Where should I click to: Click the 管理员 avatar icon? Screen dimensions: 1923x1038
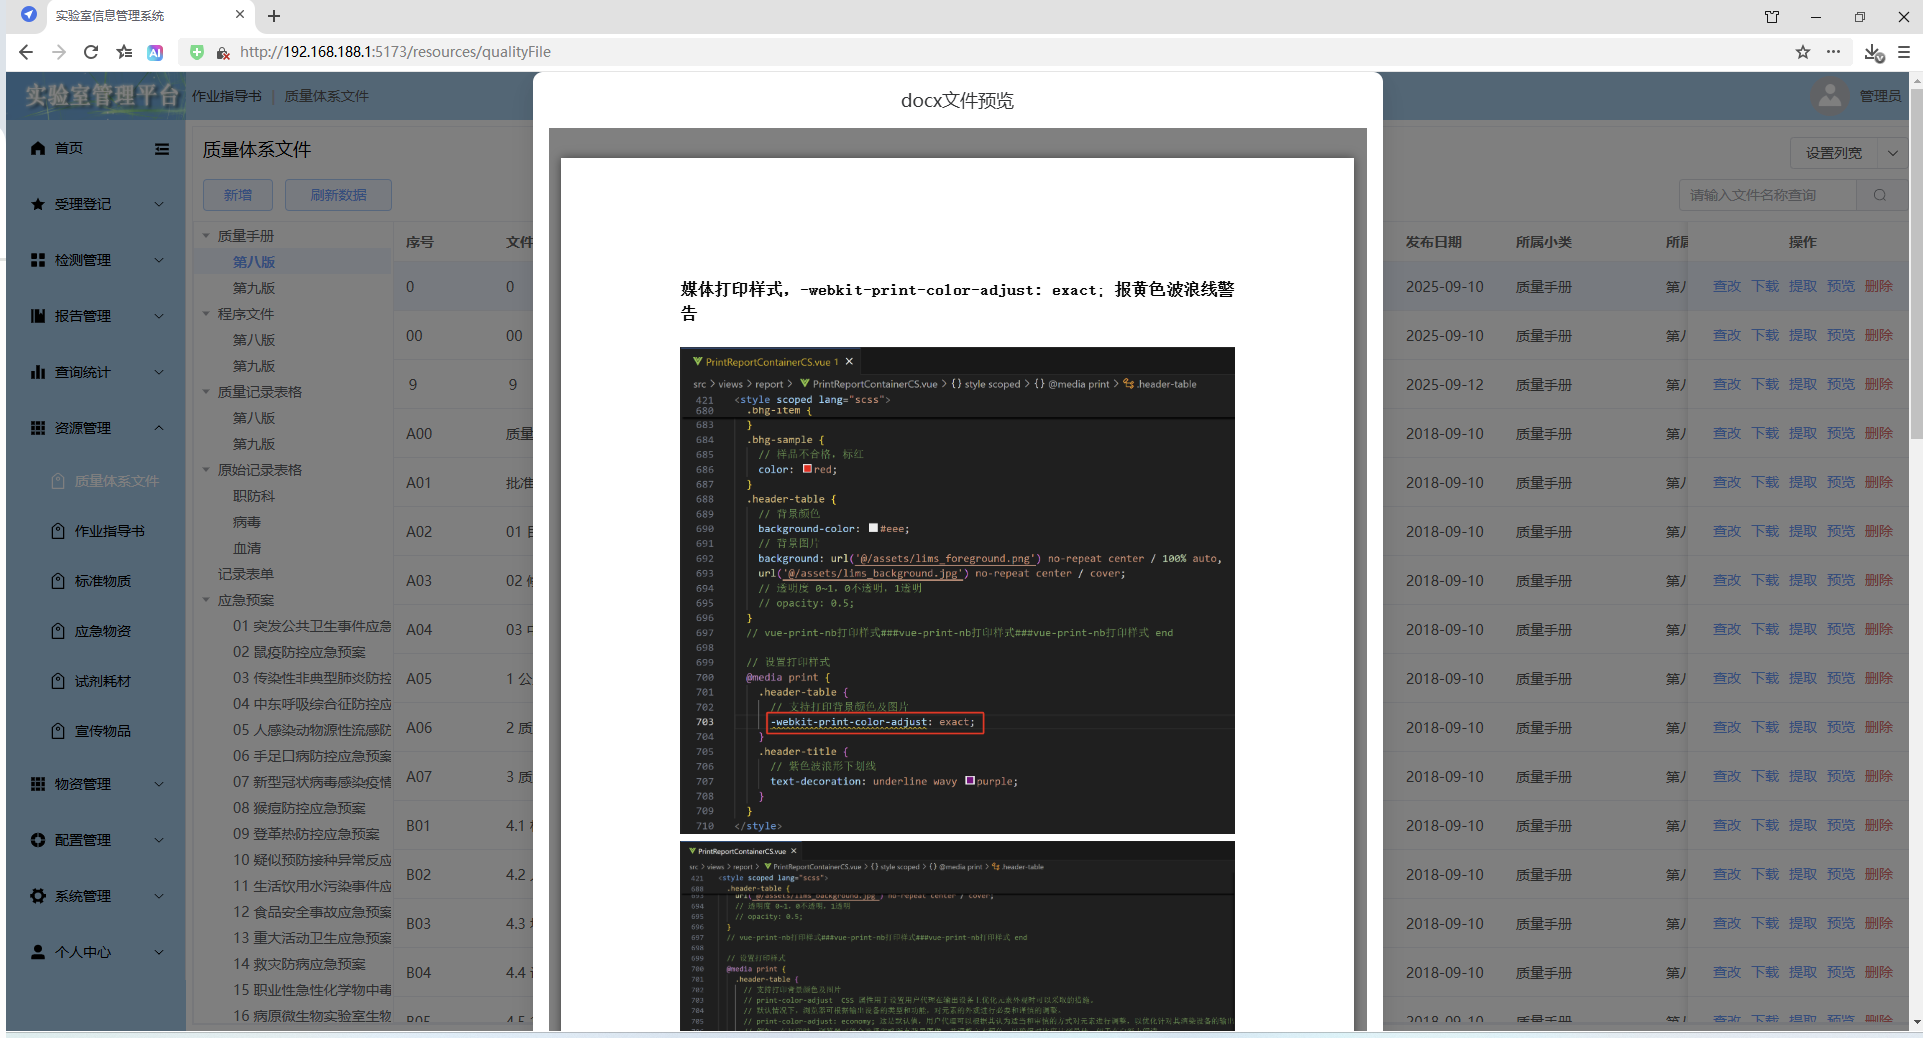click(1830, 95)
